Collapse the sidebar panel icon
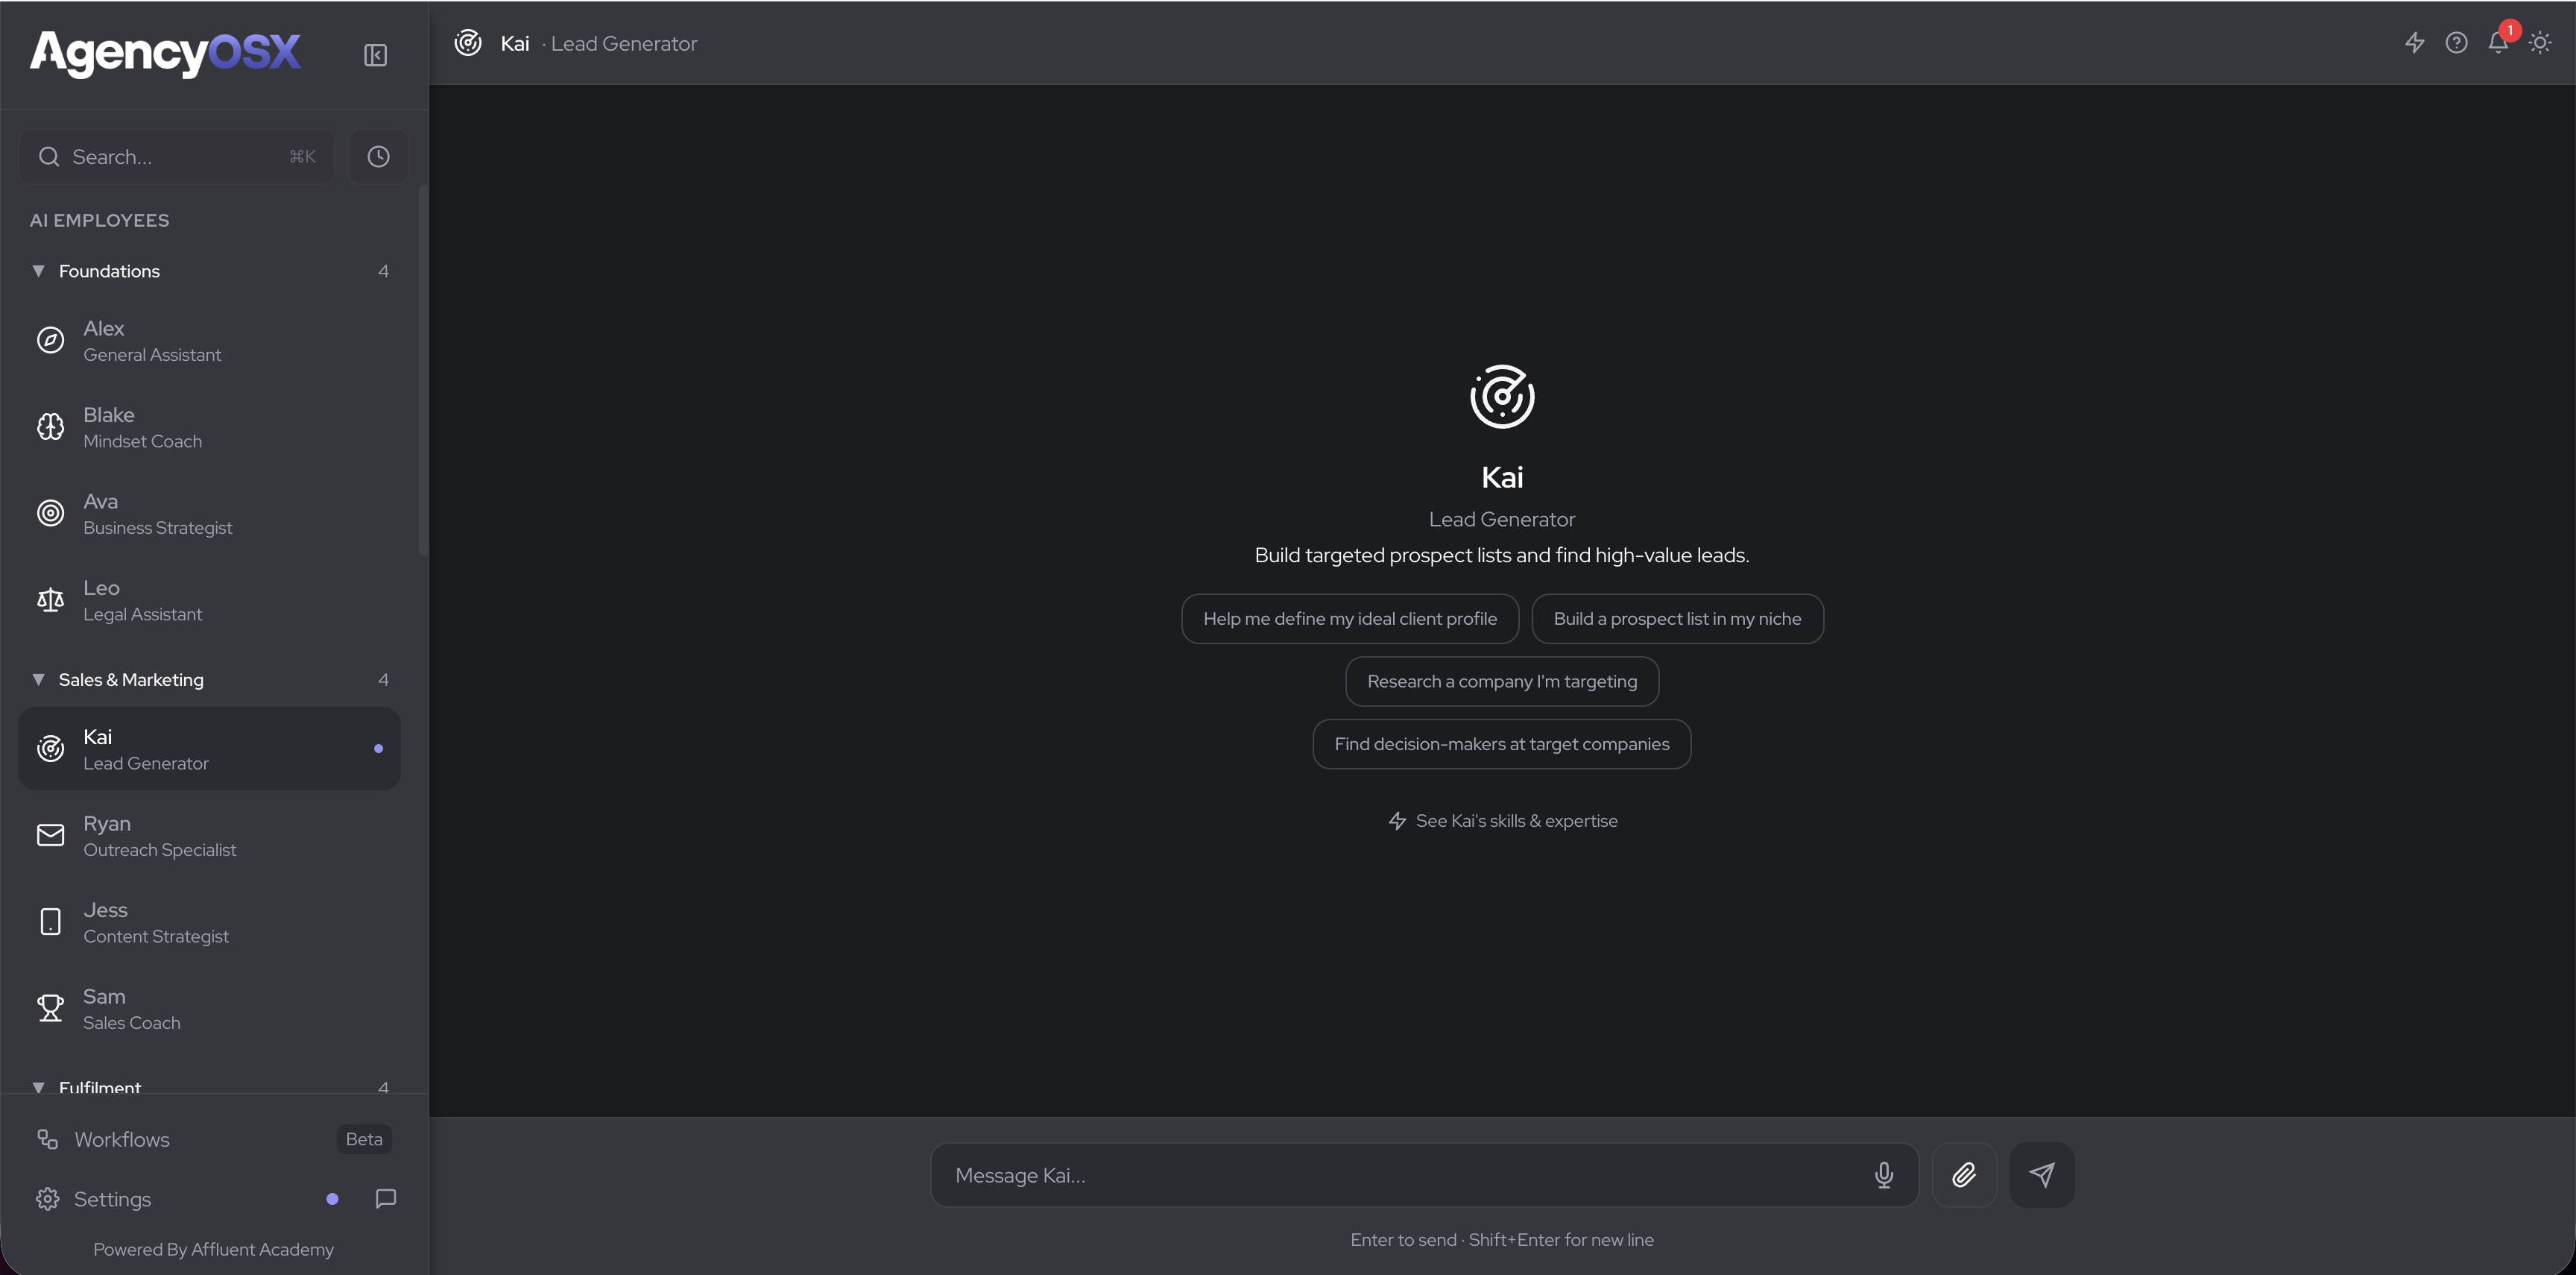Screen dimensions: 2576x1275 375,55
